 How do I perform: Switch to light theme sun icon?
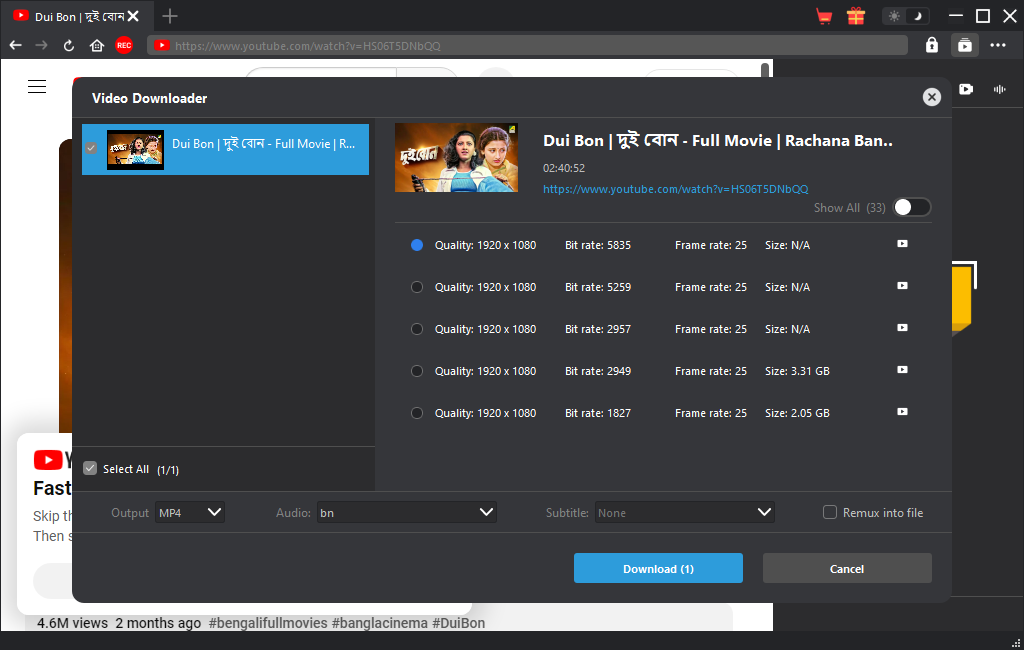894,16
